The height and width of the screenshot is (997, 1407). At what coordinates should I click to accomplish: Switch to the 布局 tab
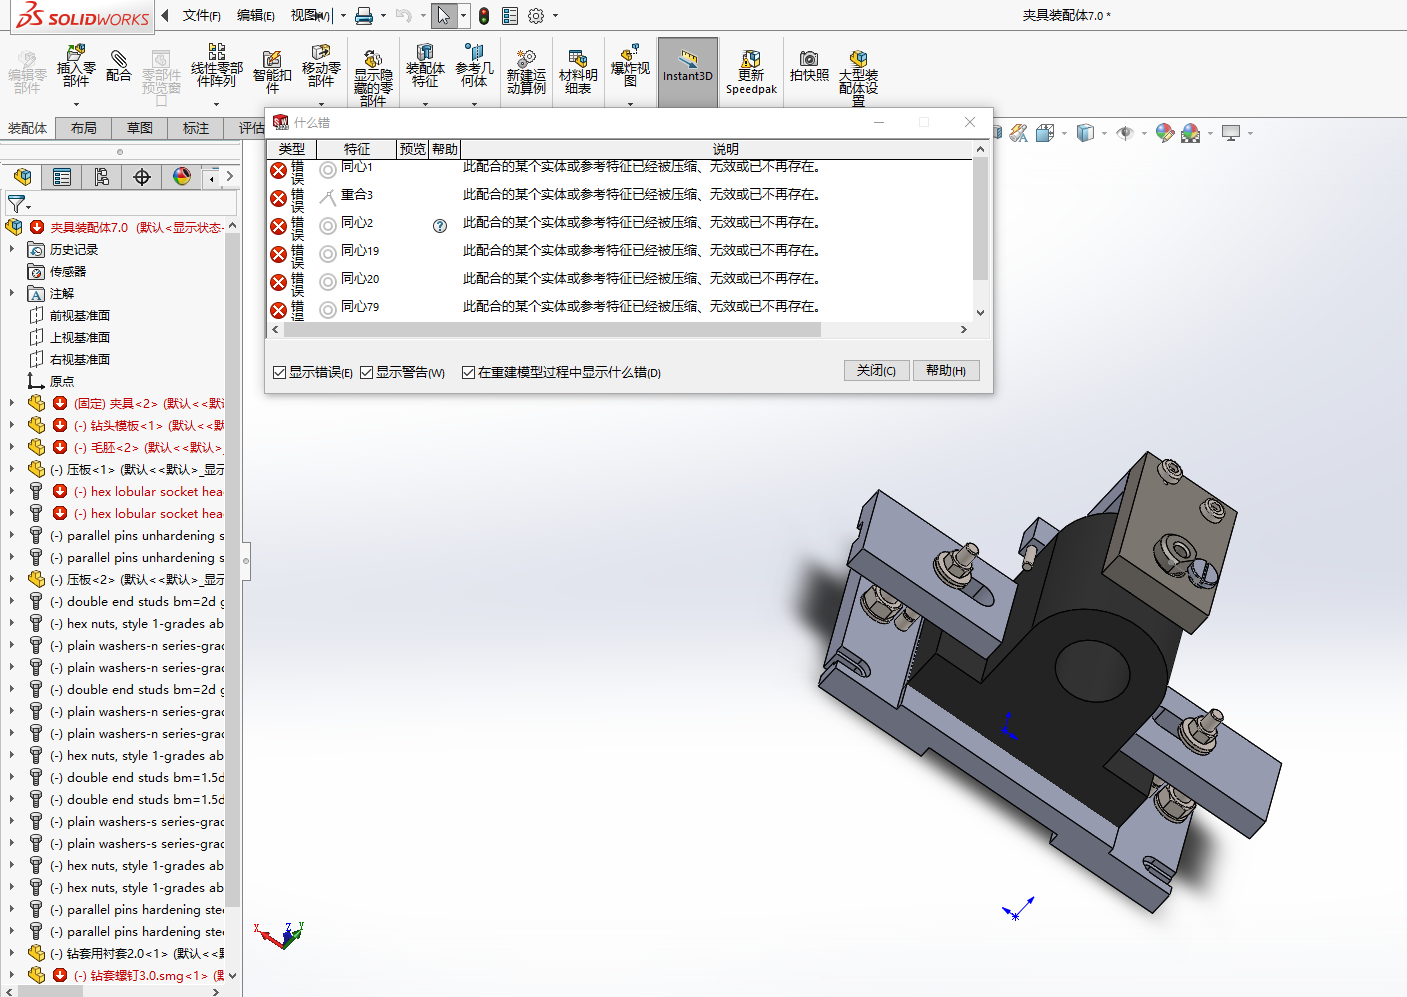[84, 128]
